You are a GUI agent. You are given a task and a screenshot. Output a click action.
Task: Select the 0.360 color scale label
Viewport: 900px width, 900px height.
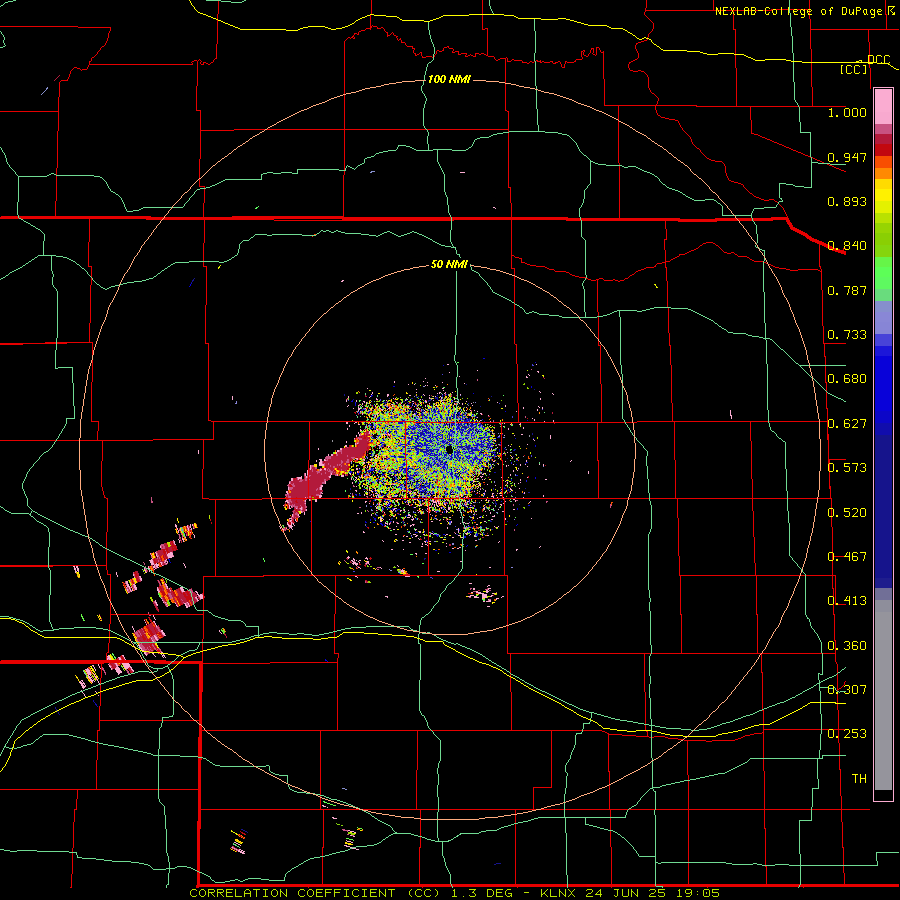point(847,646)
